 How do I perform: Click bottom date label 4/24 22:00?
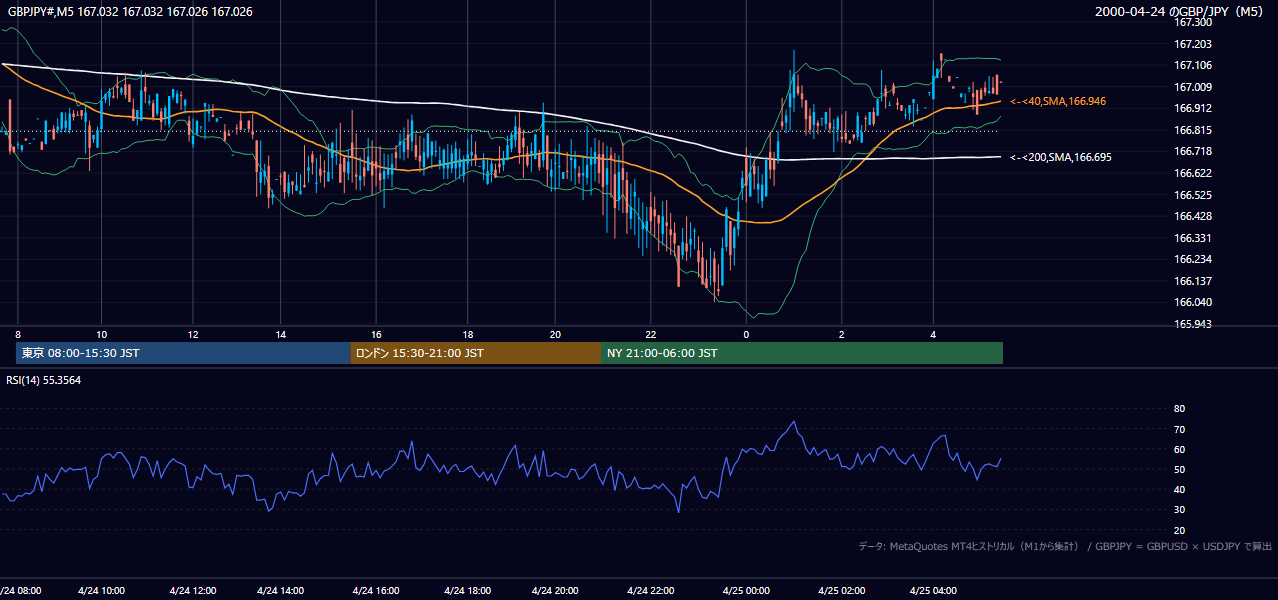(x=651, y=591)
